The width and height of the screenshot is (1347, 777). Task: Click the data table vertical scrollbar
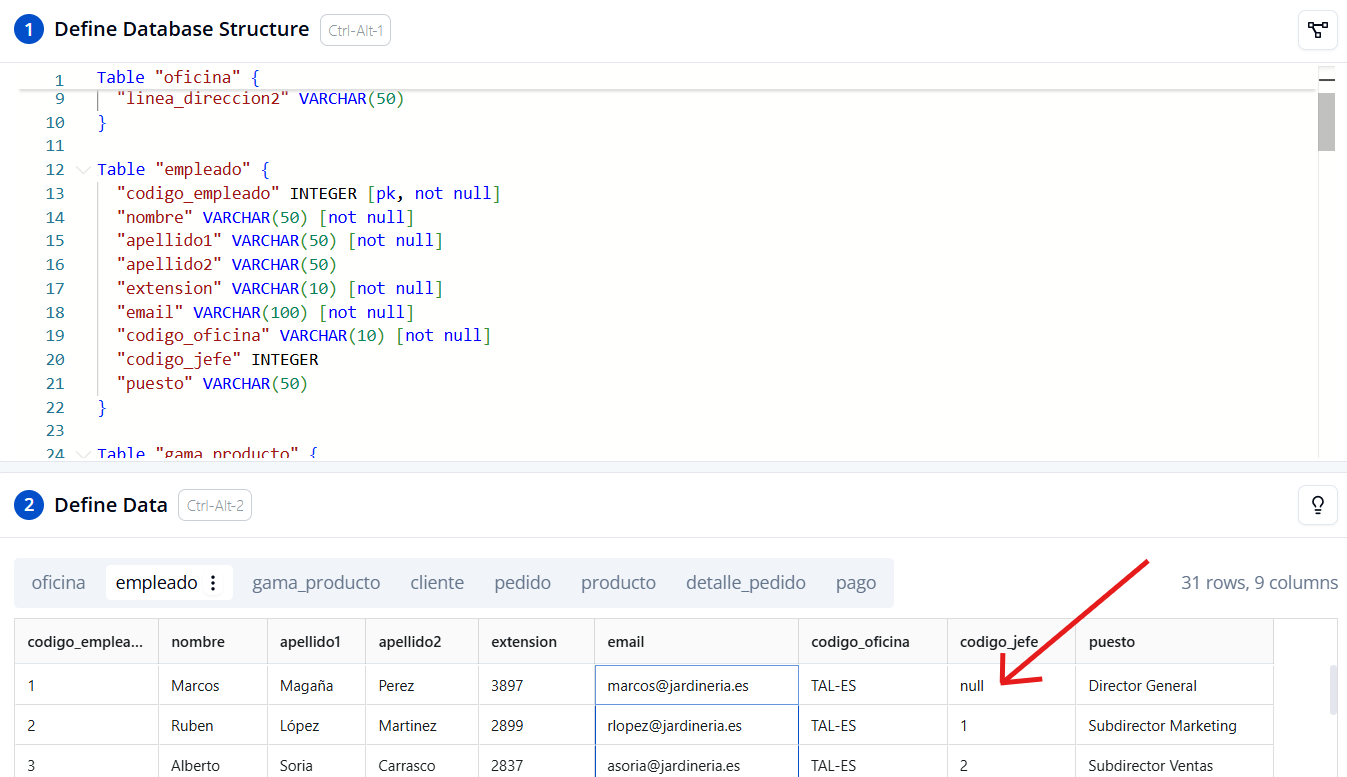click(x=1332, y=690)
